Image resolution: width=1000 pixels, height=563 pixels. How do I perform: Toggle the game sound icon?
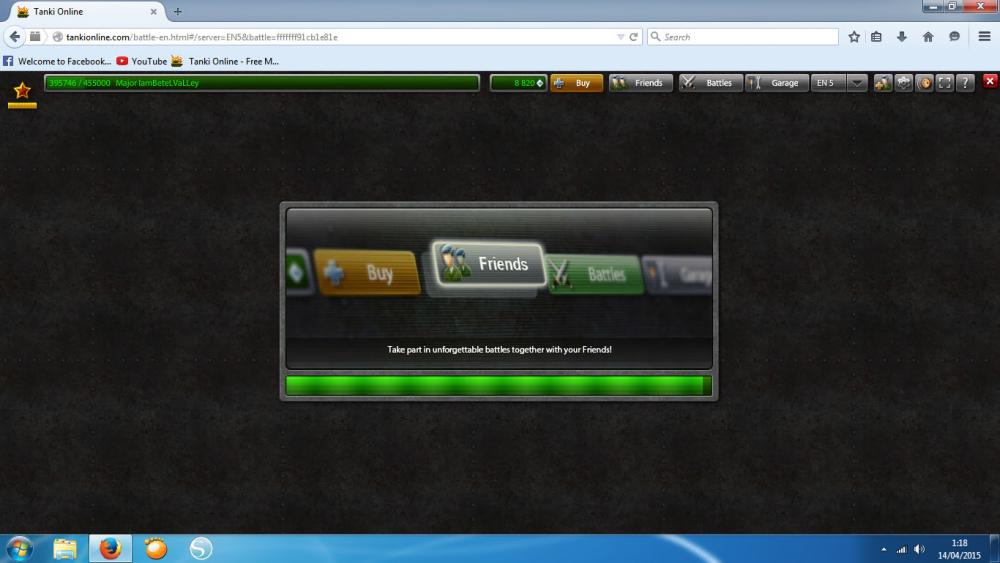pos(925,83)
